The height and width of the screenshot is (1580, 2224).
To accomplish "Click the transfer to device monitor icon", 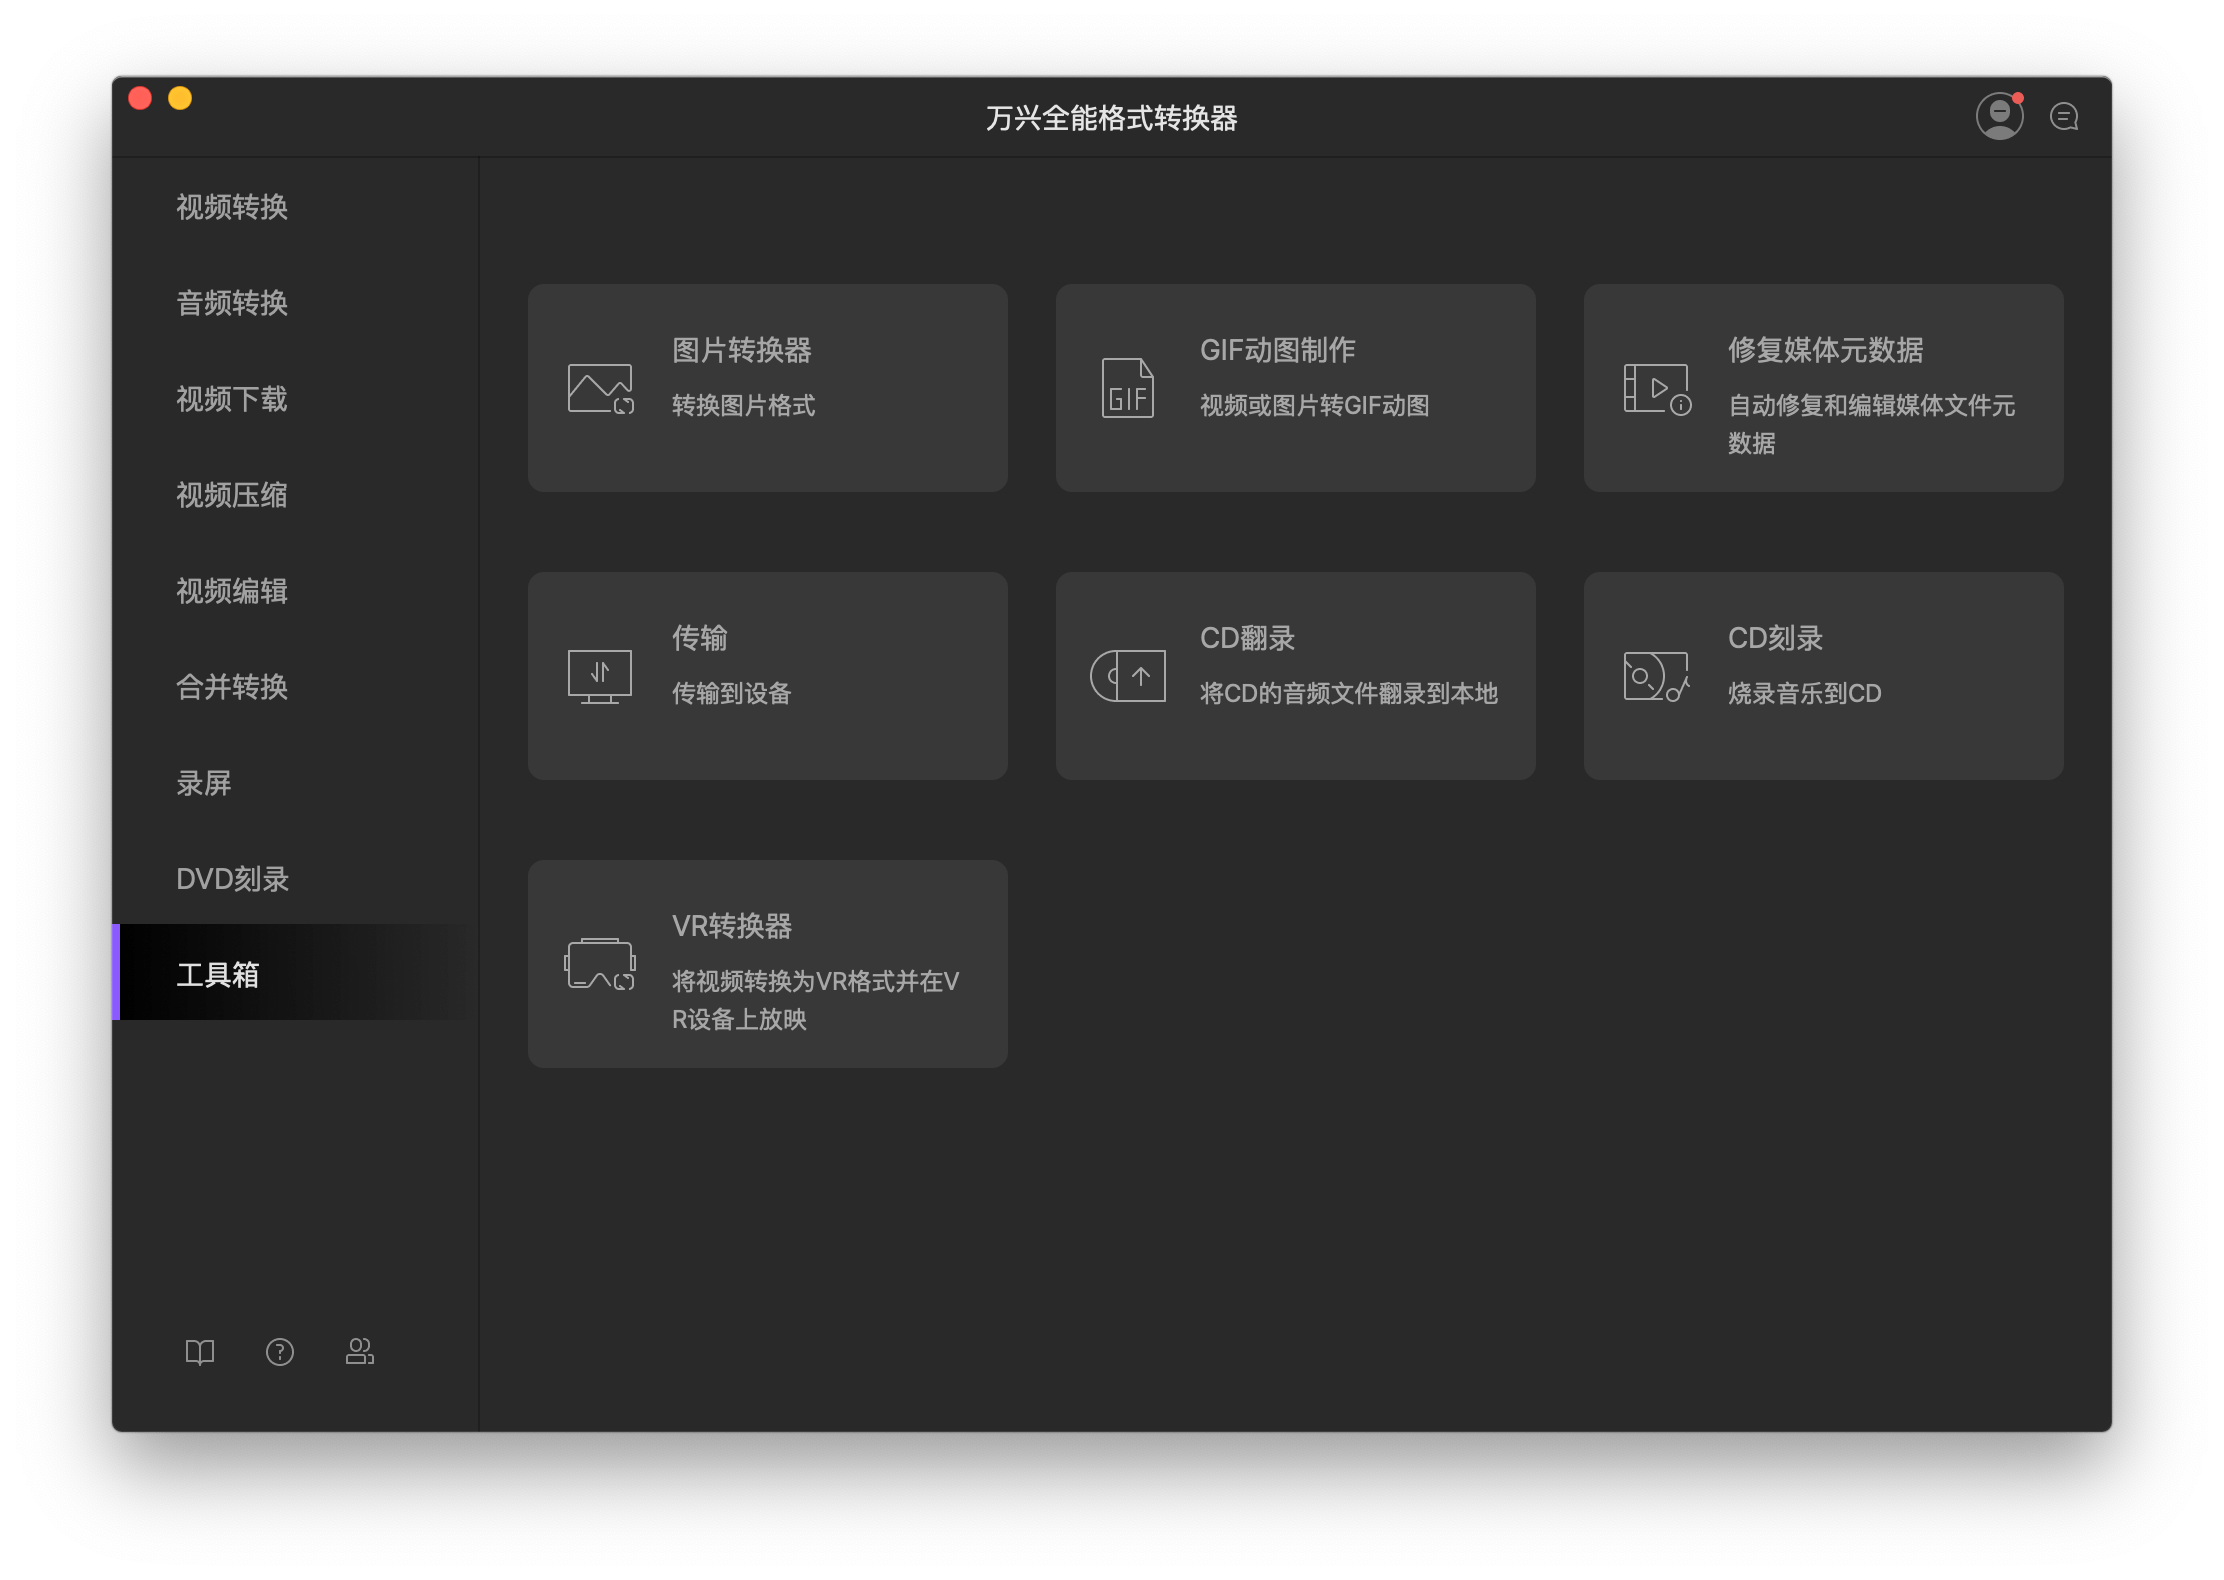I will pos(600,676).
